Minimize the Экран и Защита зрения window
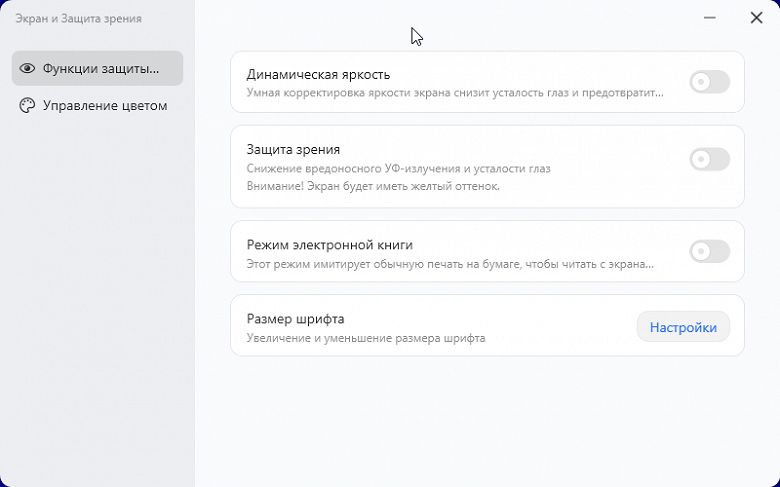Image resolution: width=780 pixels, height=487 pixels. click(709, 18)
